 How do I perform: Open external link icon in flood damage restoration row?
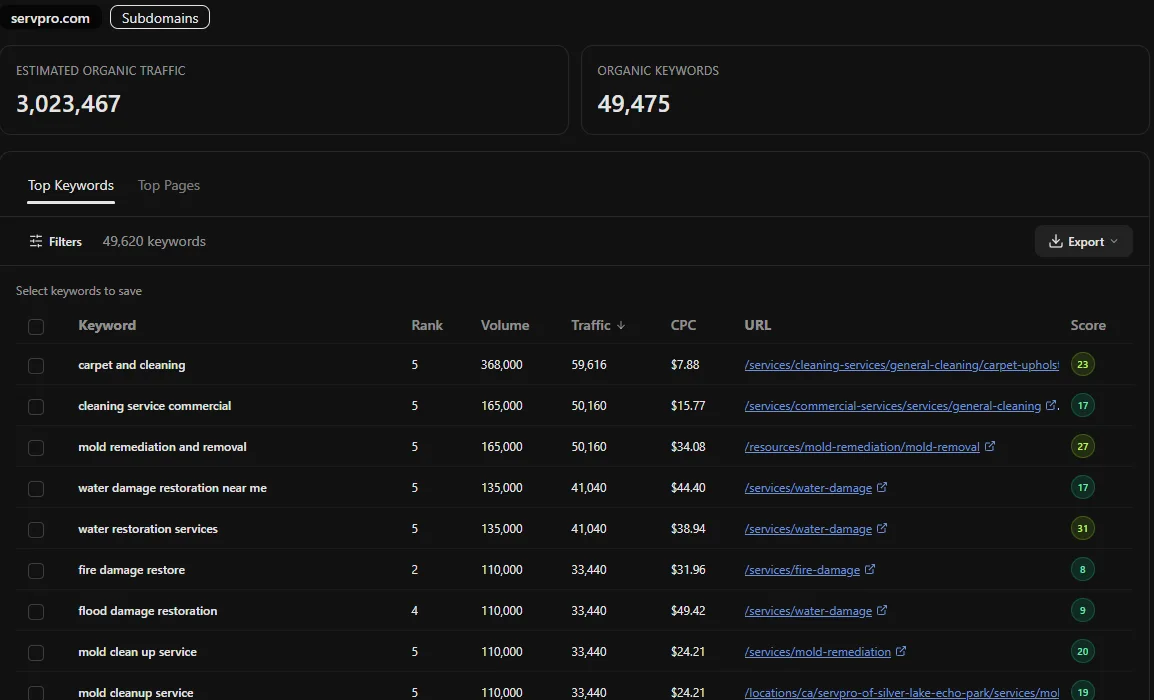coord(882,610)
